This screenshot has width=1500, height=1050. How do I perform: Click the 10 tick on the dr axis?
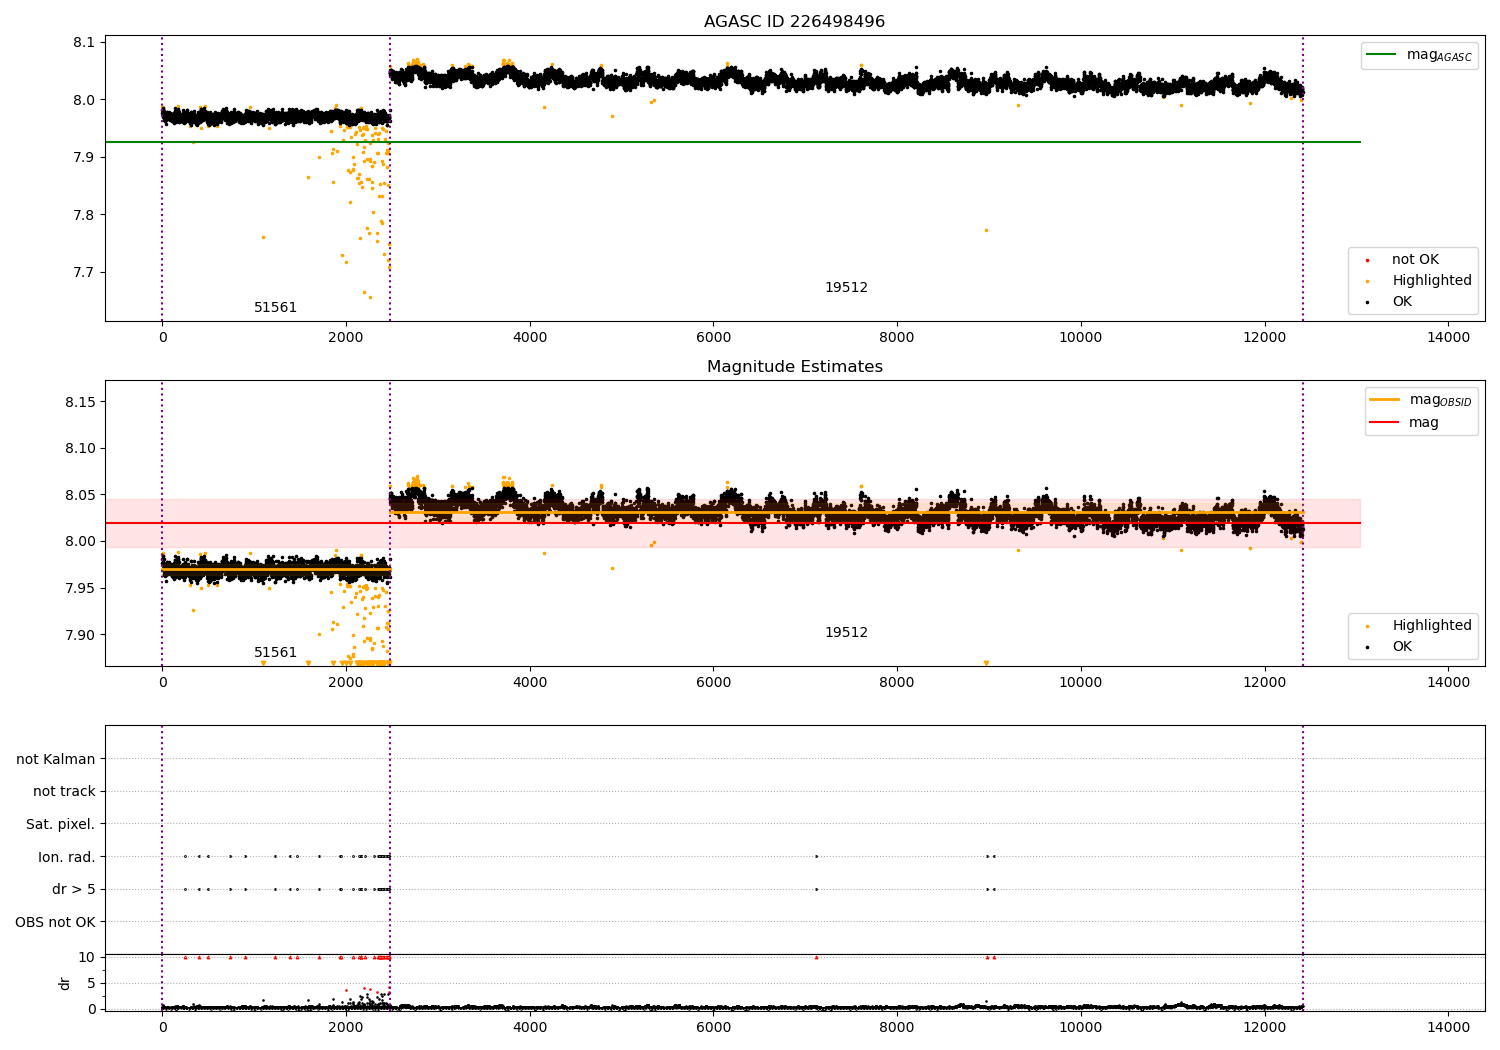click(87, 957)
